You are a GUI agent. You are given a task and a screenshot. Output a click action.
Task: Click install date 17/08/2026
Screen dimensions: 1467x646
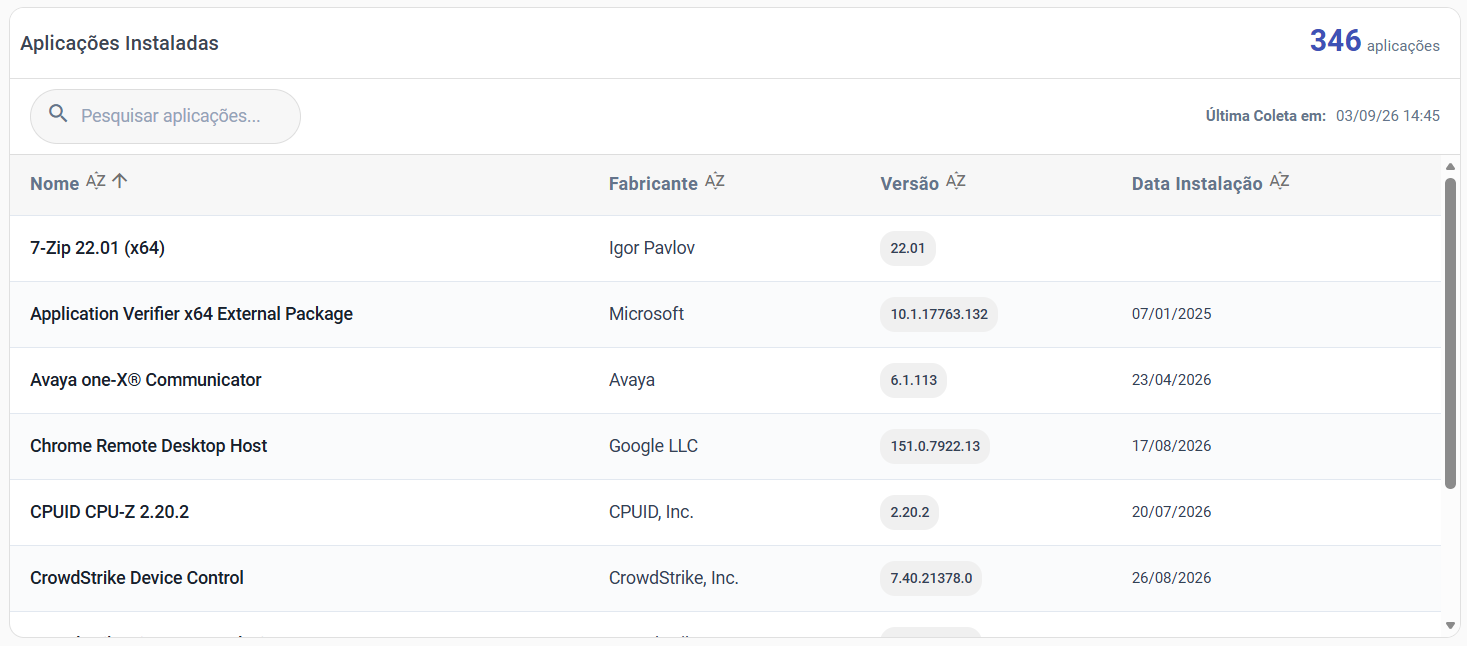coord(1171,446)
